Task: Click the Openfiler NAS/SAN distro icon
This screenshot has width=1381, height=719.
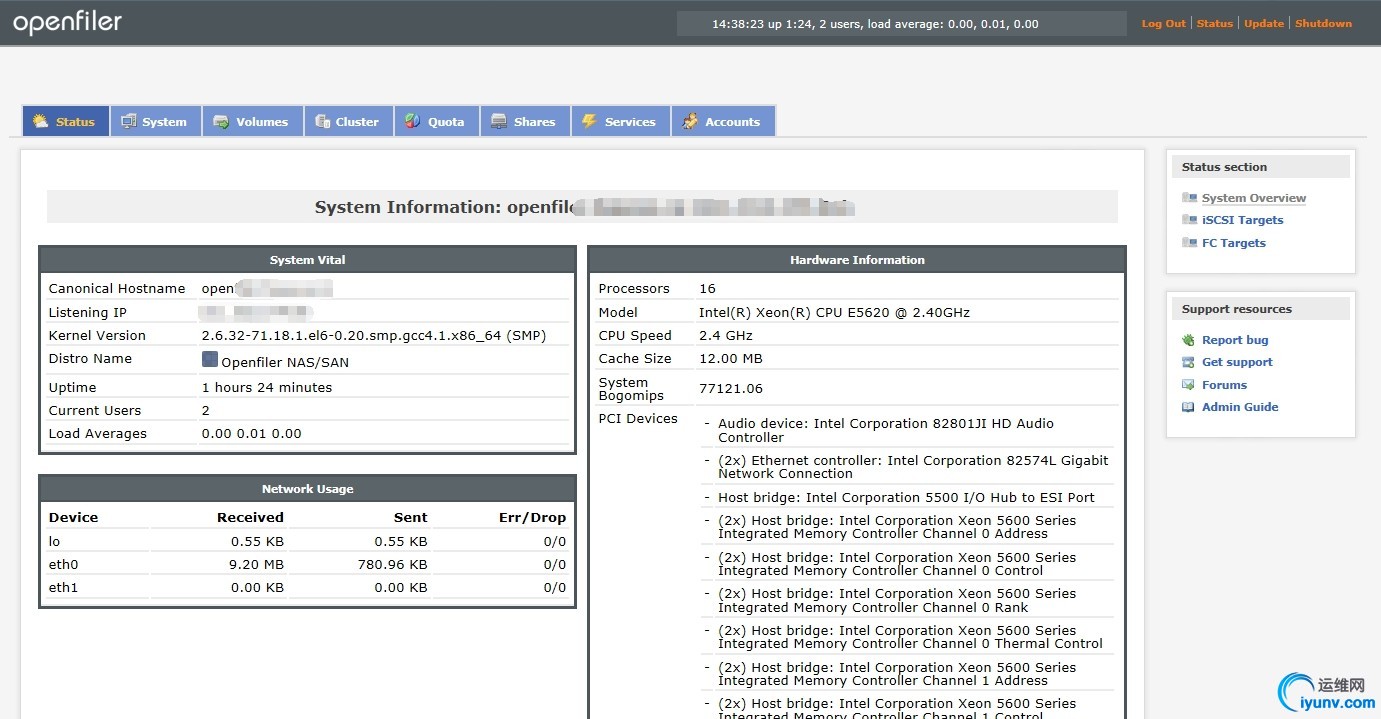Action: coord(210,359)
